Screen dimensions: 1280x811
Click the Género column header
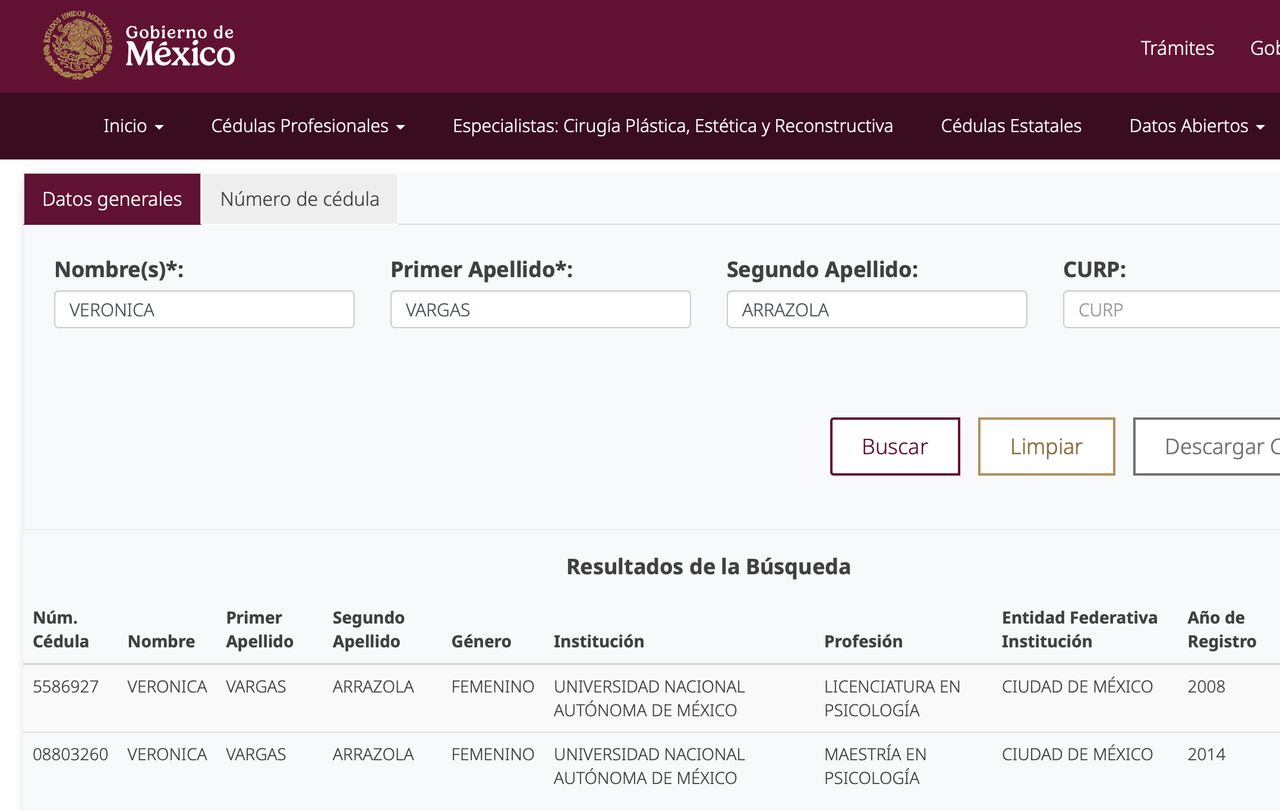click(x=481, y=642)
